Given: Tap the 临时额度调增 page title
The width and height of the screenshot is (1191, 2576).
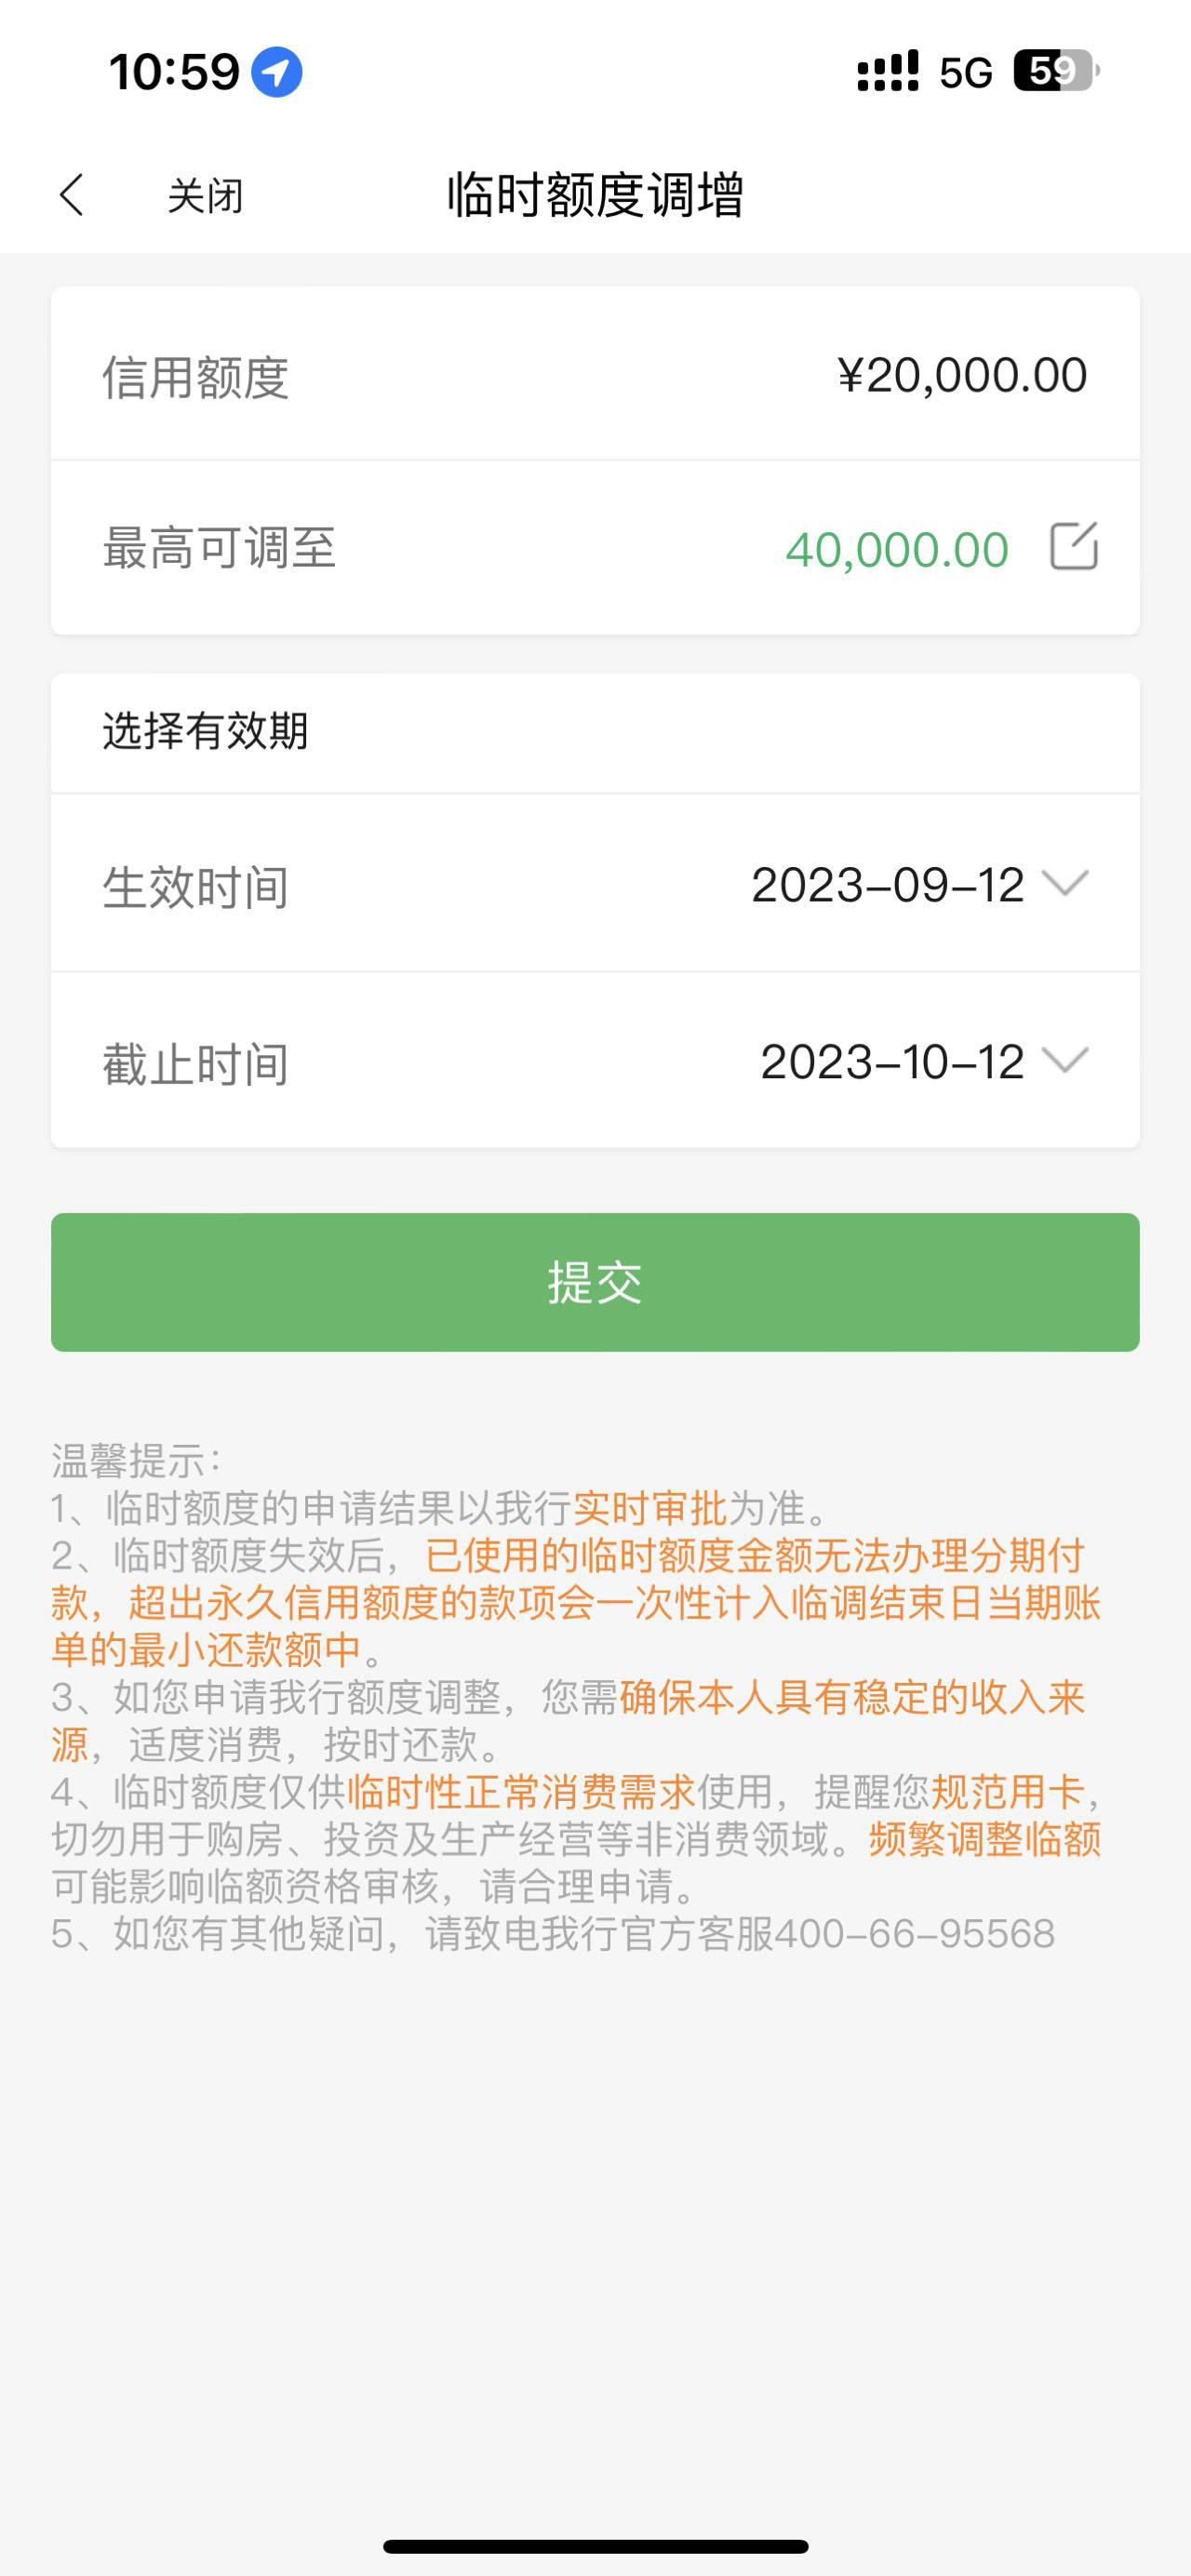Looking at the screenshot, I should [x=595, y=194].
